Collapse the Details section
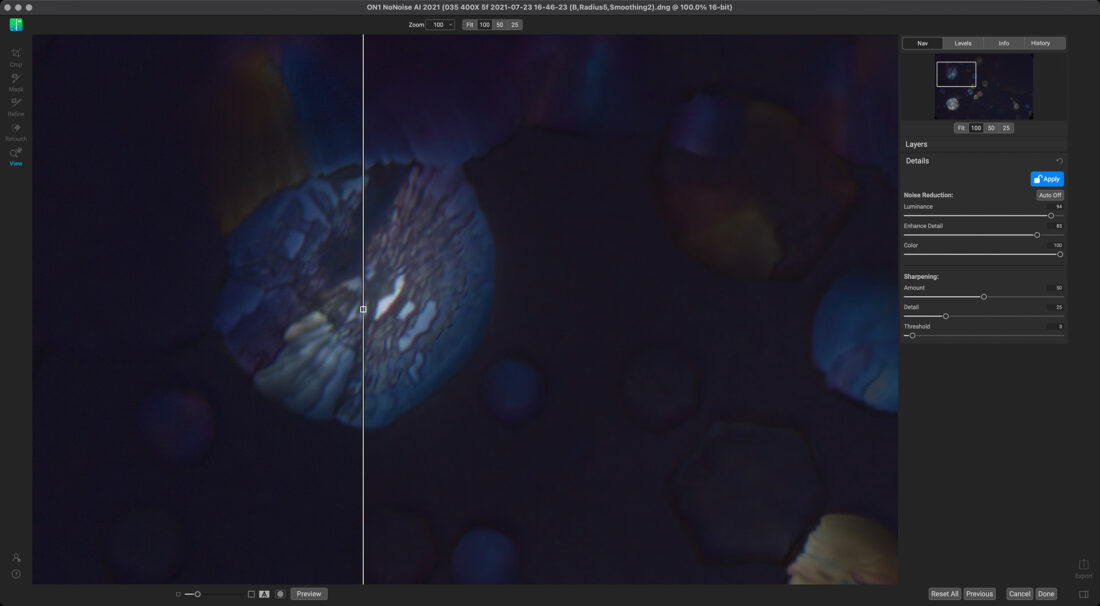 pos(917,161)
